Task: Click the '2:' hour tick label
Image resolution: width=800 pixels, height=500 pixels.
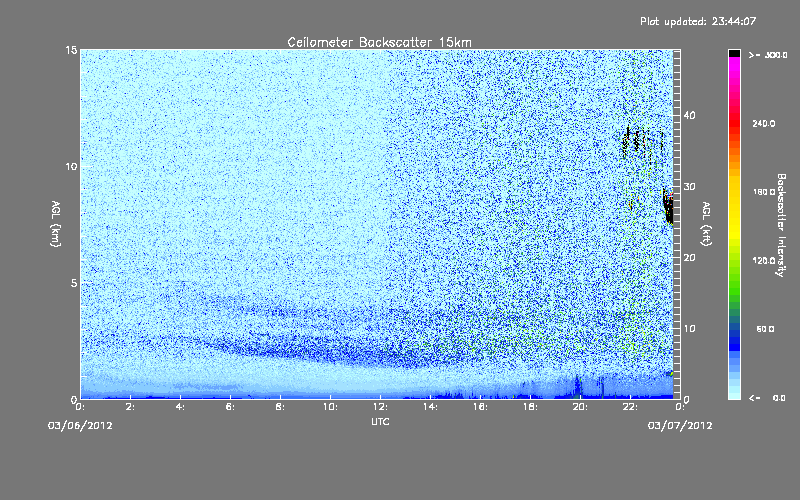Action: coord(131,407)
